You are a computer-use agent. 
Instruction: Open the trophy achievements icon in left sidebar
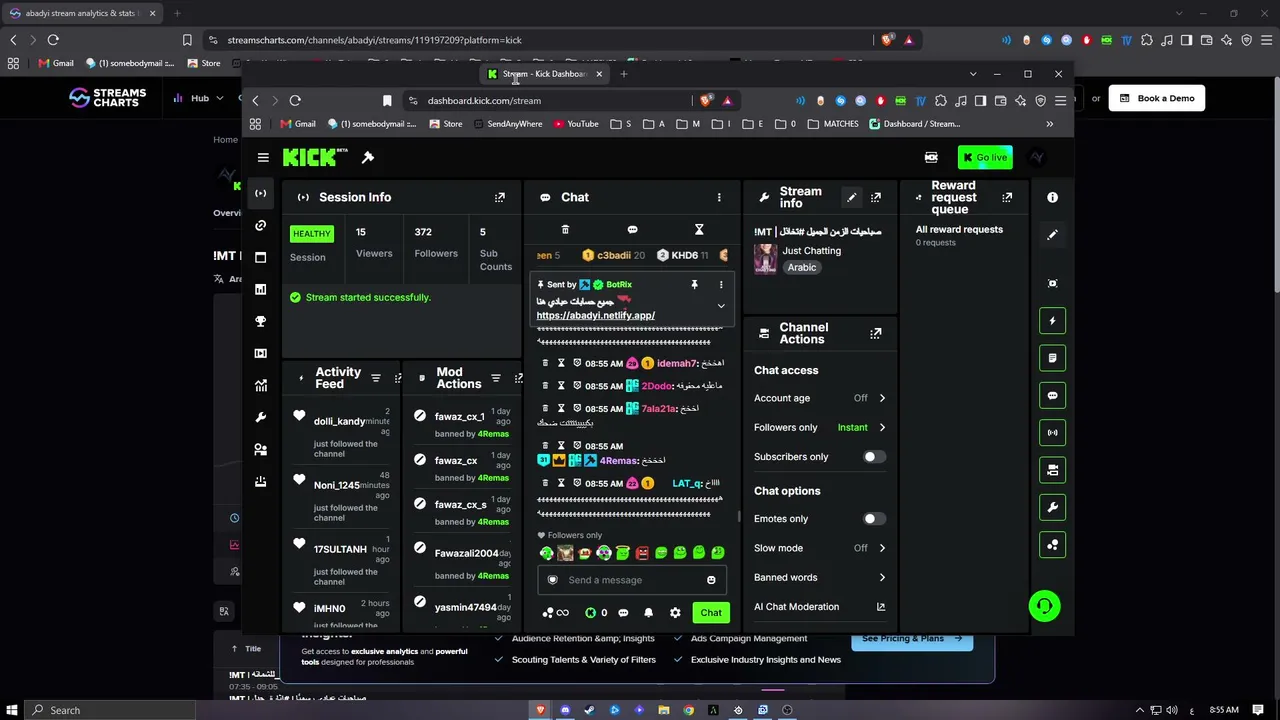coord(261,321)
